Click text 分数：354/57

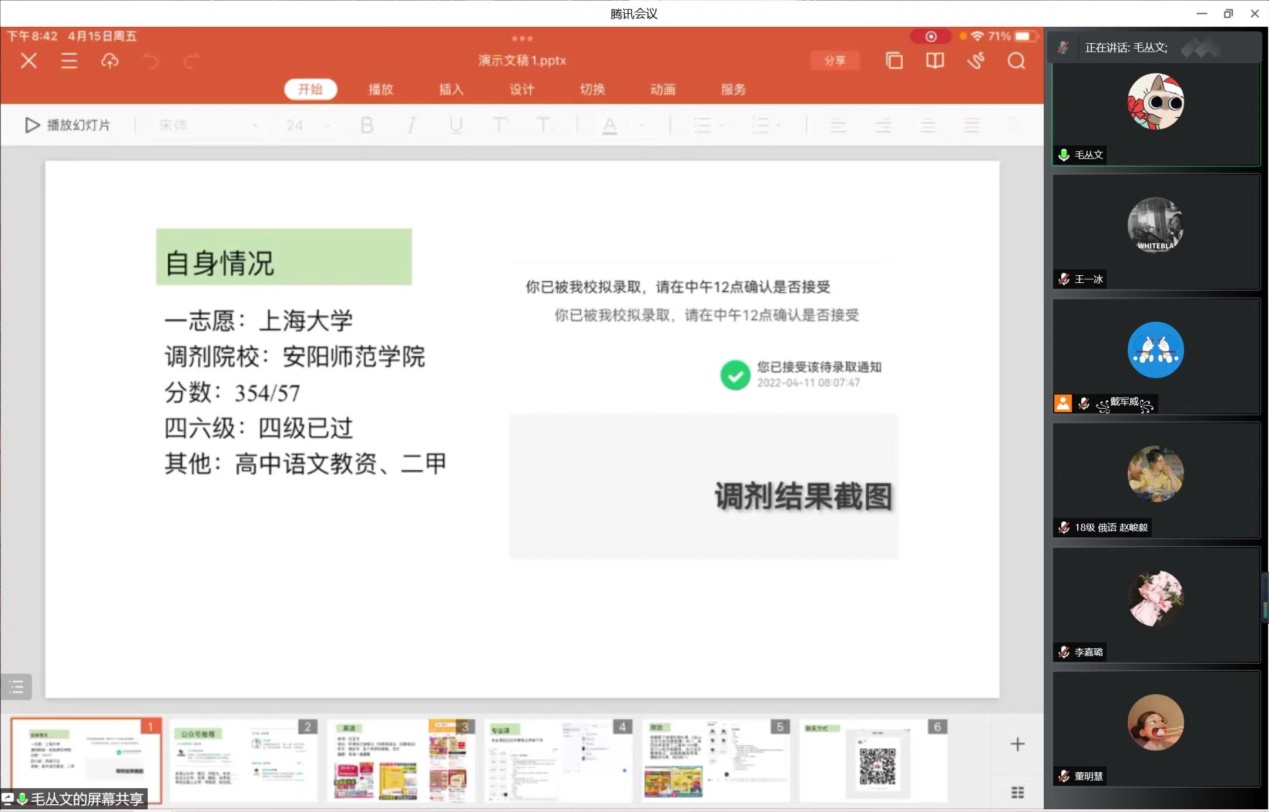tap(232, 393)
